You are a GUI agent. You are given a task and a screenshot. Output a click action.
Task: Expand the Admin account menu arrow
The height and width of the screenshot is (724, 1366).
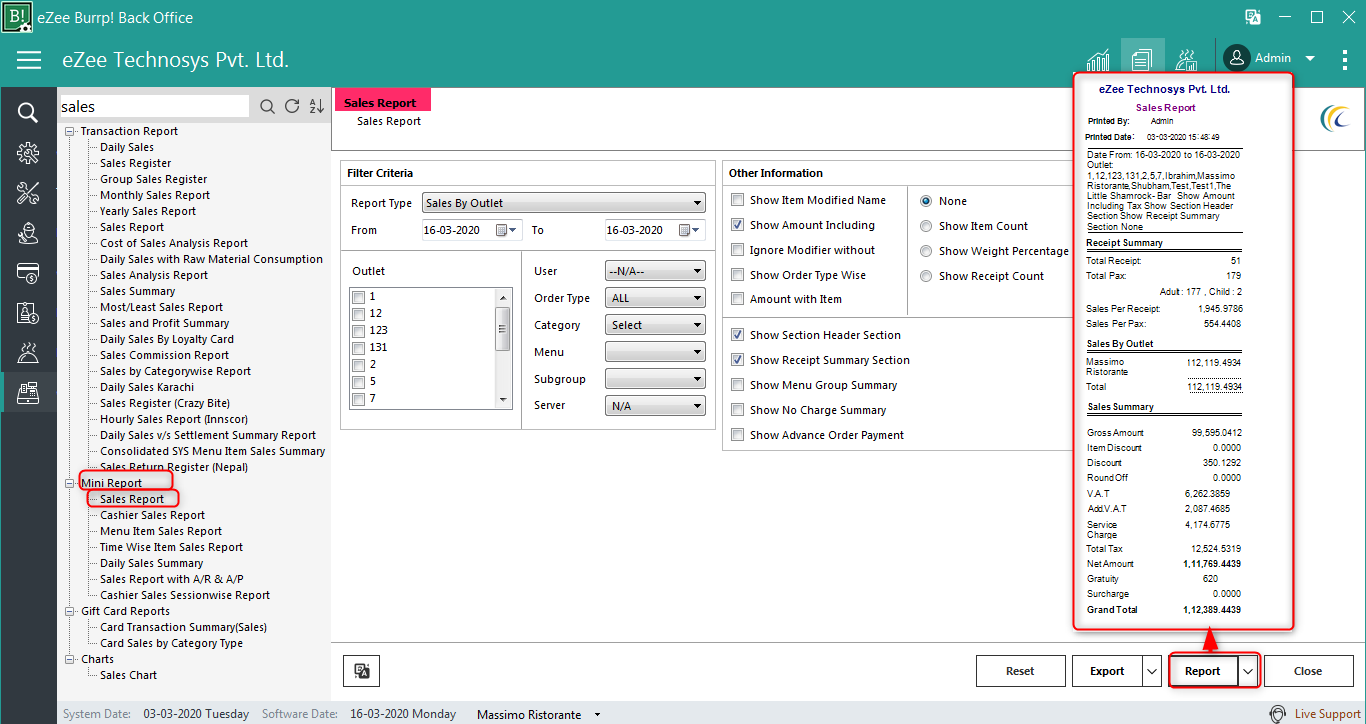click(x=1310, y=58)
